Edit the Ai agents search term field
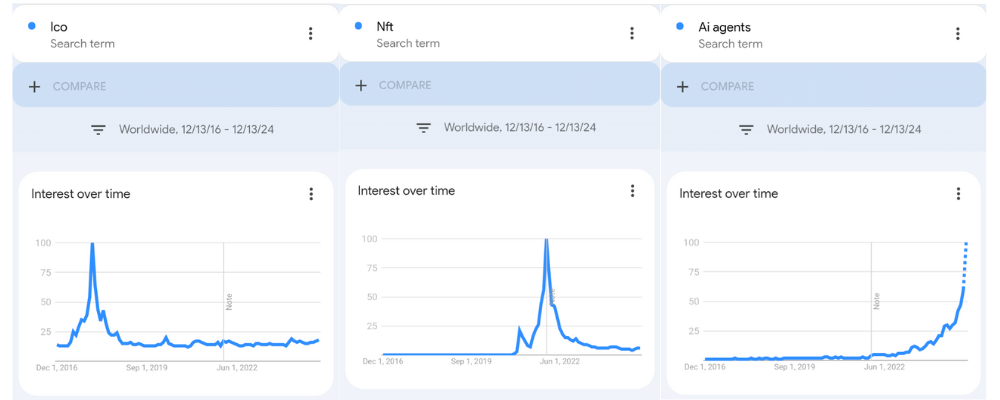 pyautogui.click(x=823, y=34)
